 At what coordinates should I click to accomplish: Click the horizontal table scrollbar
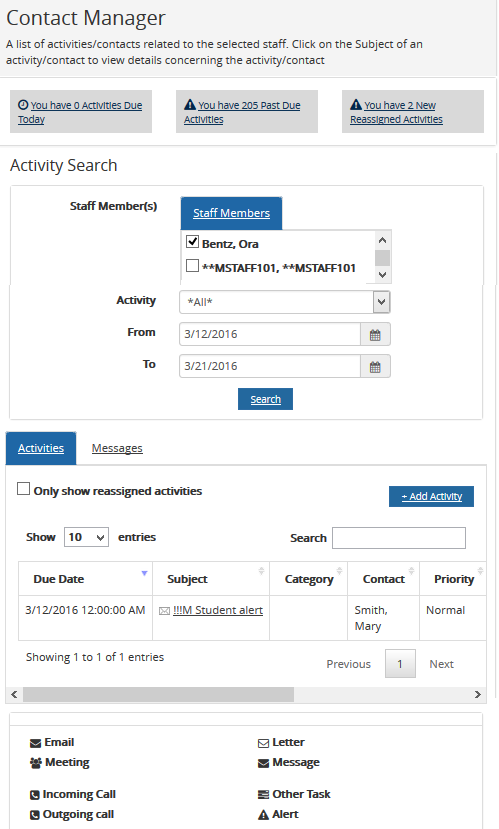tap(159, 695)
